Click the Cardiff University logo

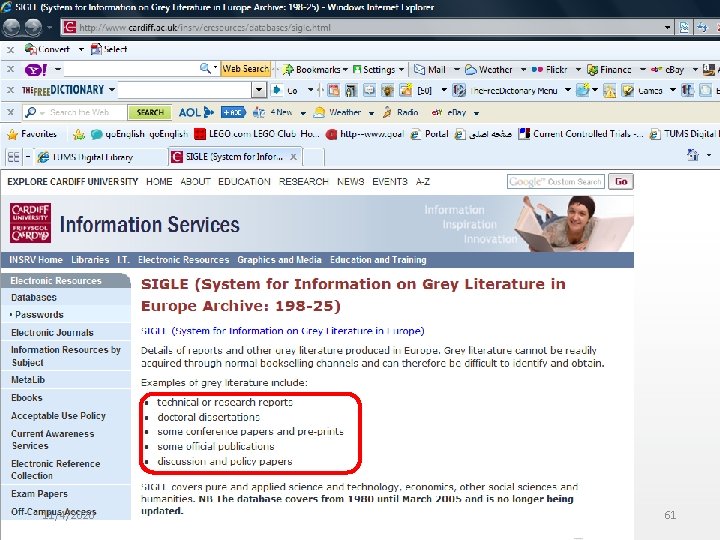(30, 223)
